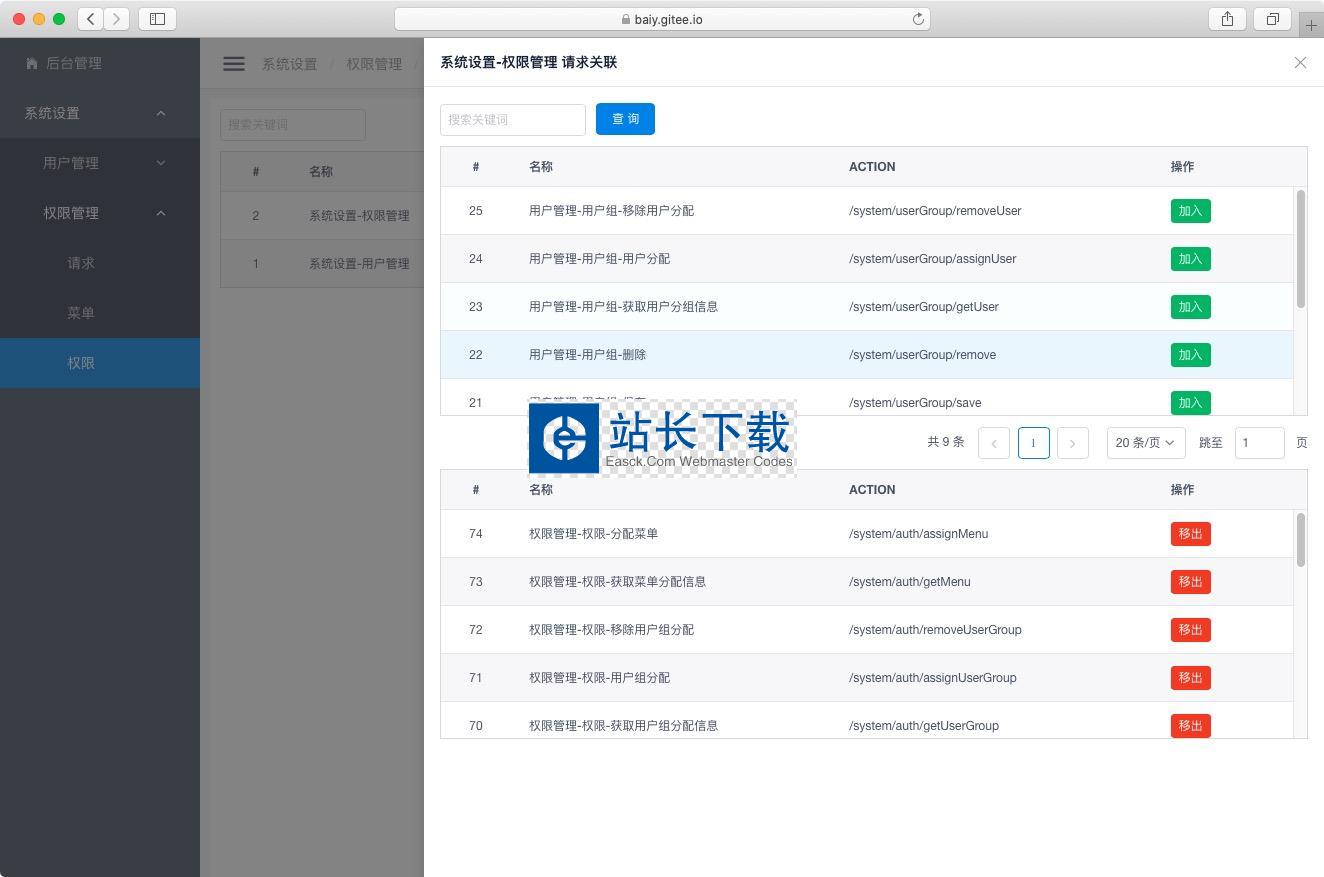Click 移出 for getUserGroup row

1190,725
